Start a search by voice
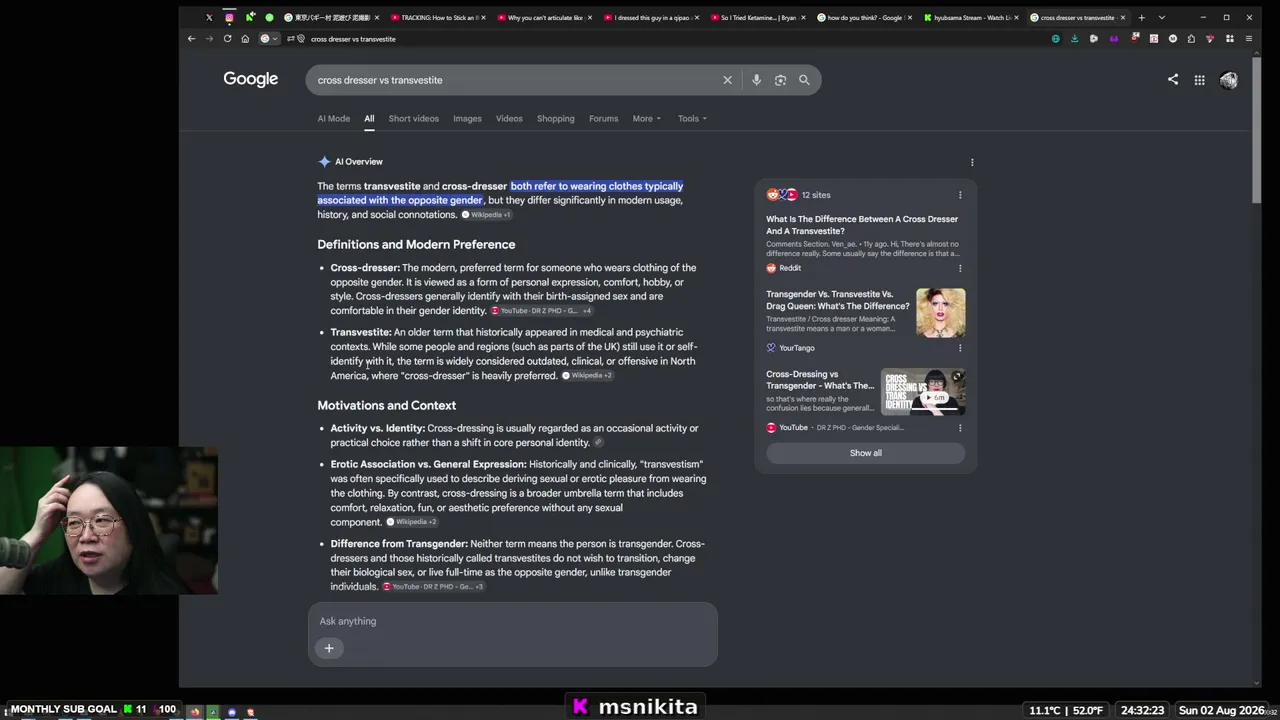The image size is (1280, 720). tap(756, 80)
